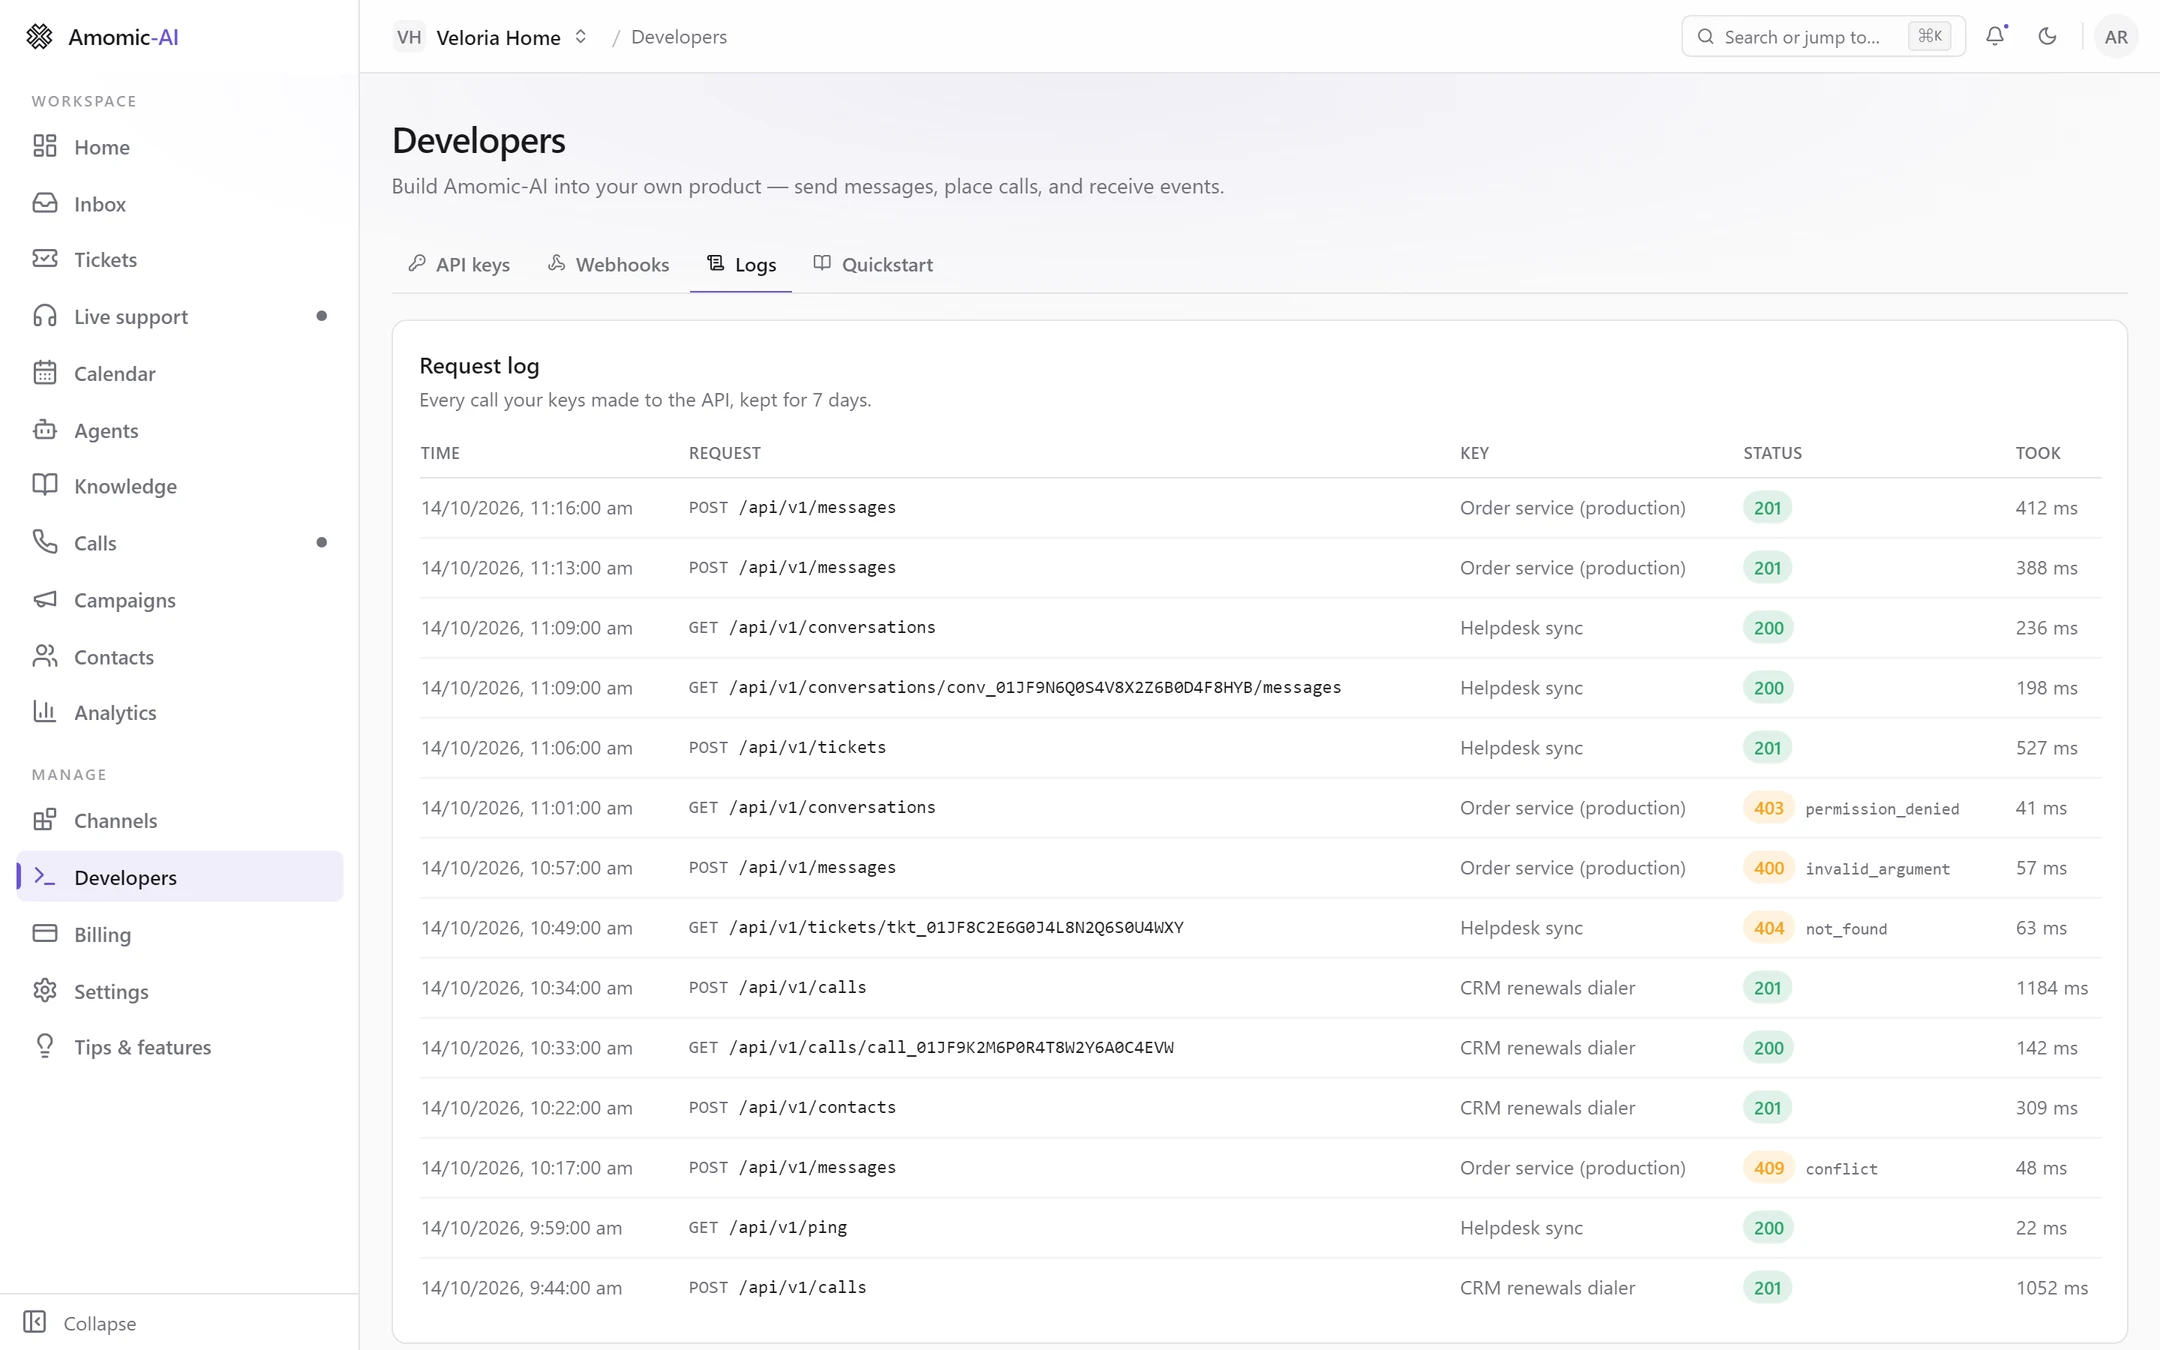Screen dimensions: 2160x1350
Task: Click the Tickets icon in sidebar
Action: click(x=45, y=259)
